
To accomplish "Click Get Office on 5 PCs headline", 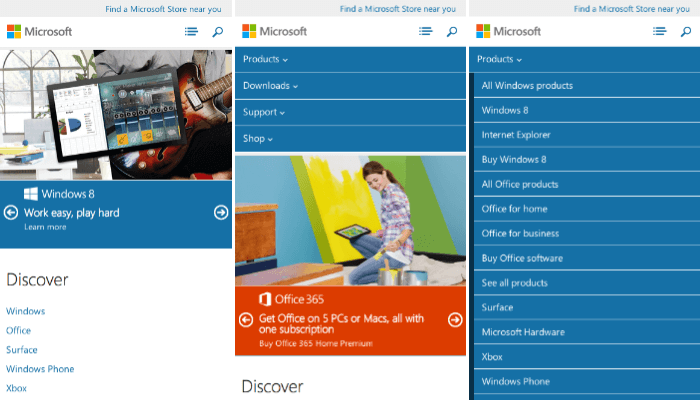I will pyautogui.click(x=342, y=324).
